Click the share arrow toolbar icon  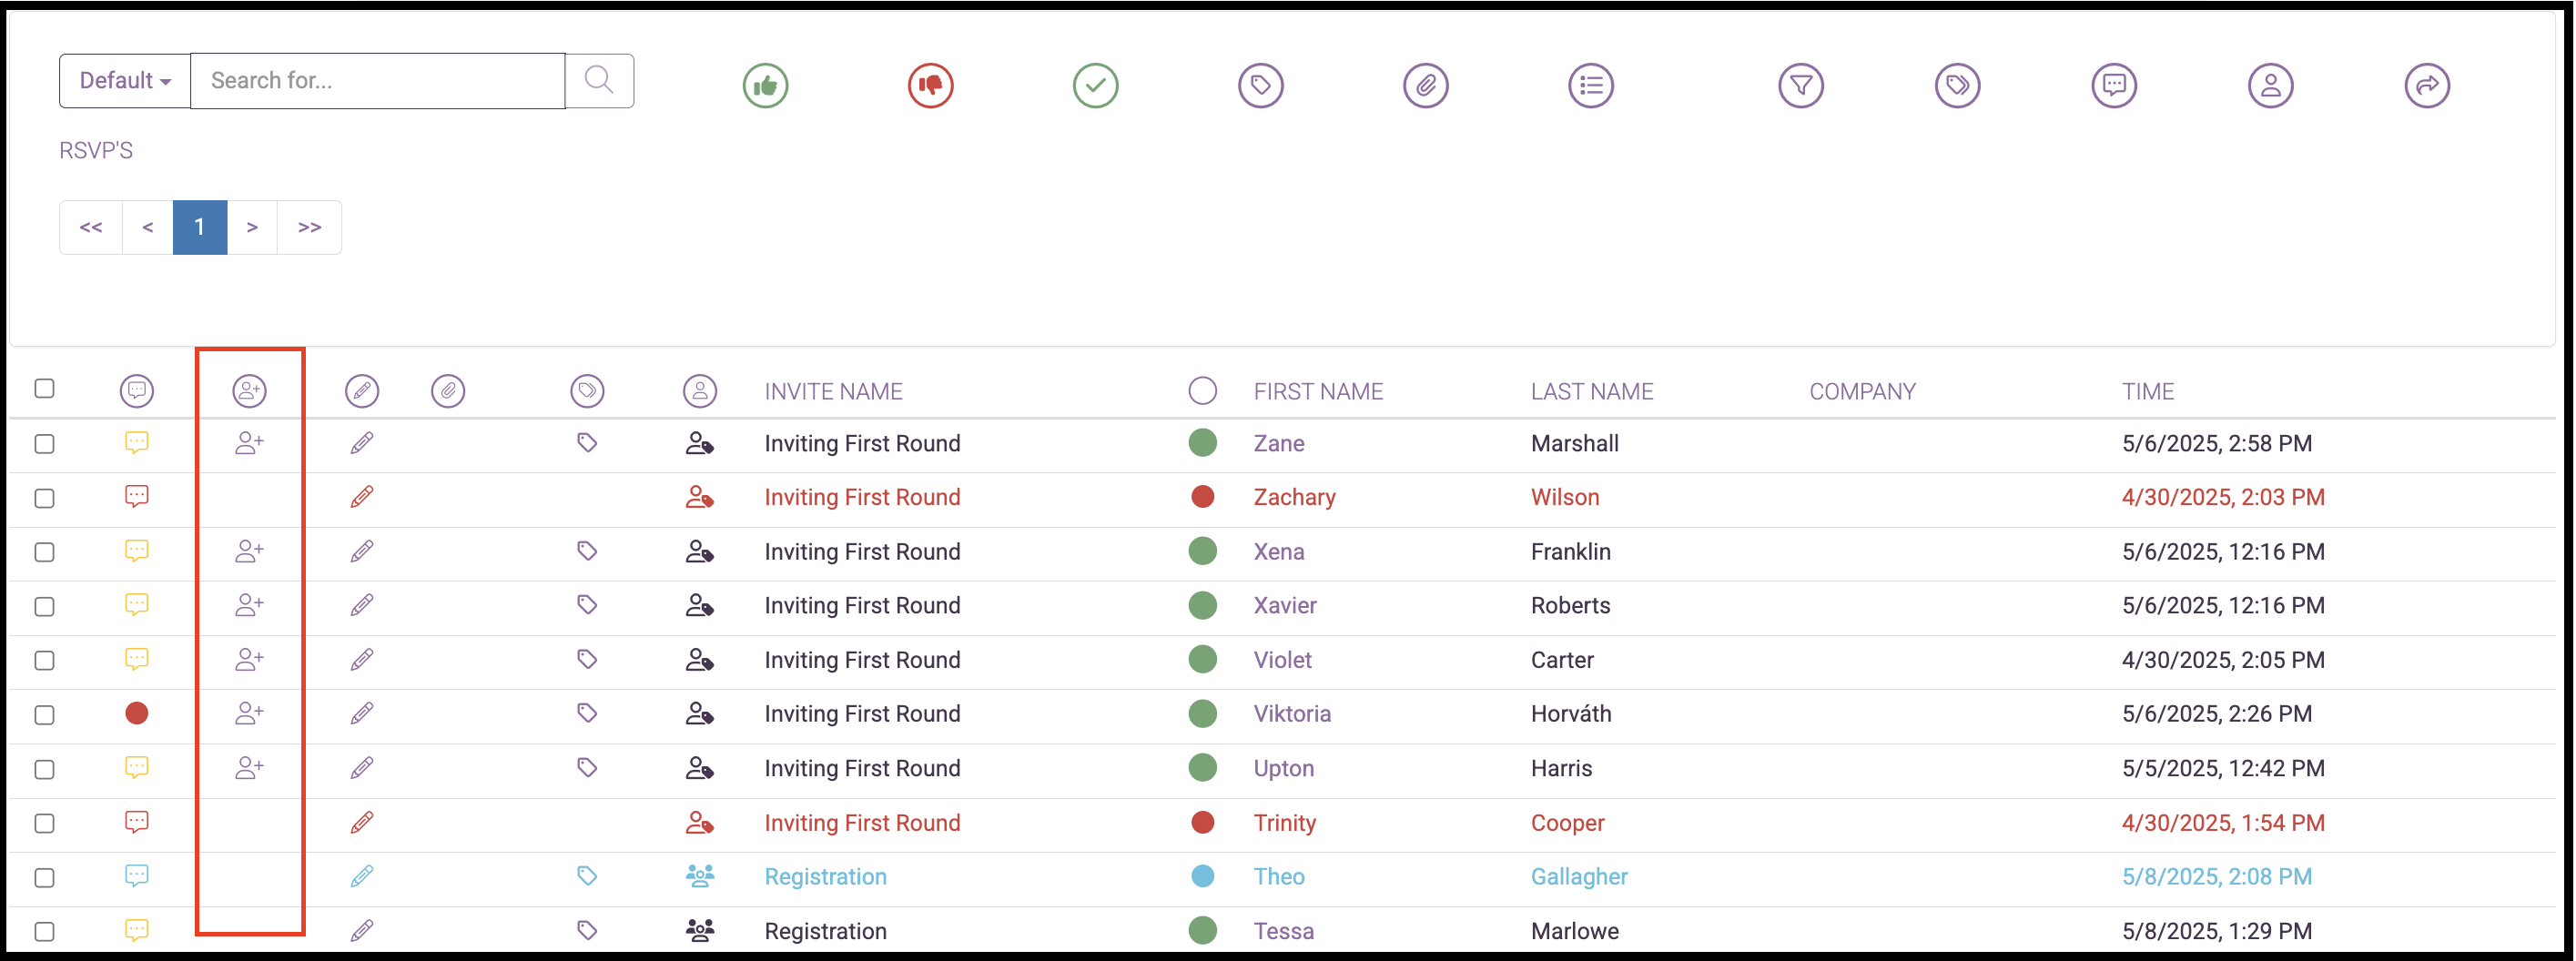2427,85
